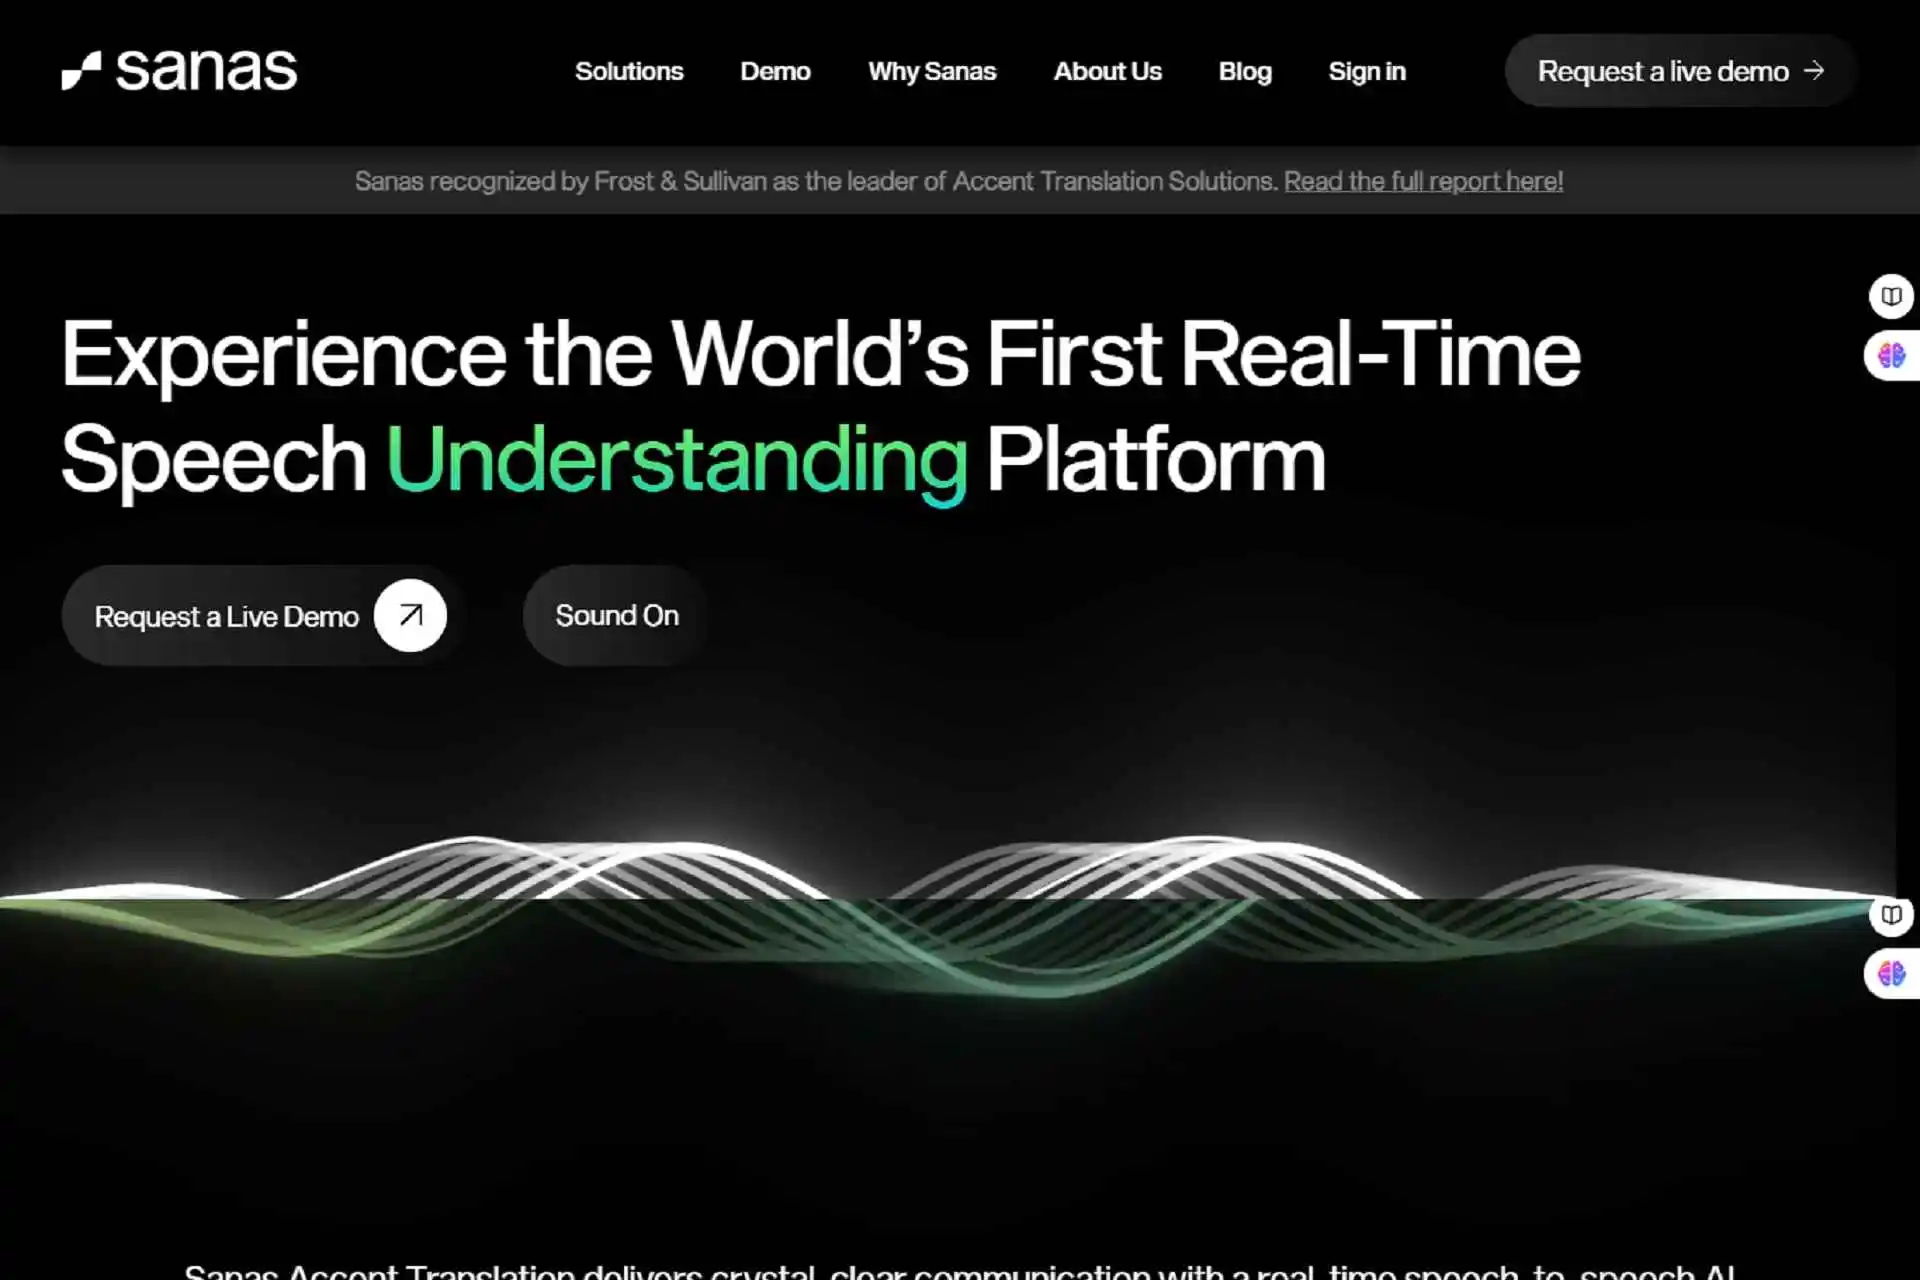
Task: Click the Sanas logo in the header
Action: [x=179, y=70]
